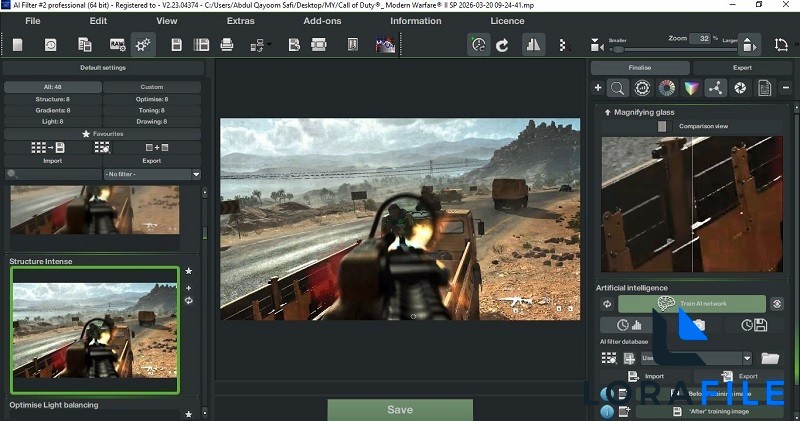Open the Information menu

tap(416, 21)
